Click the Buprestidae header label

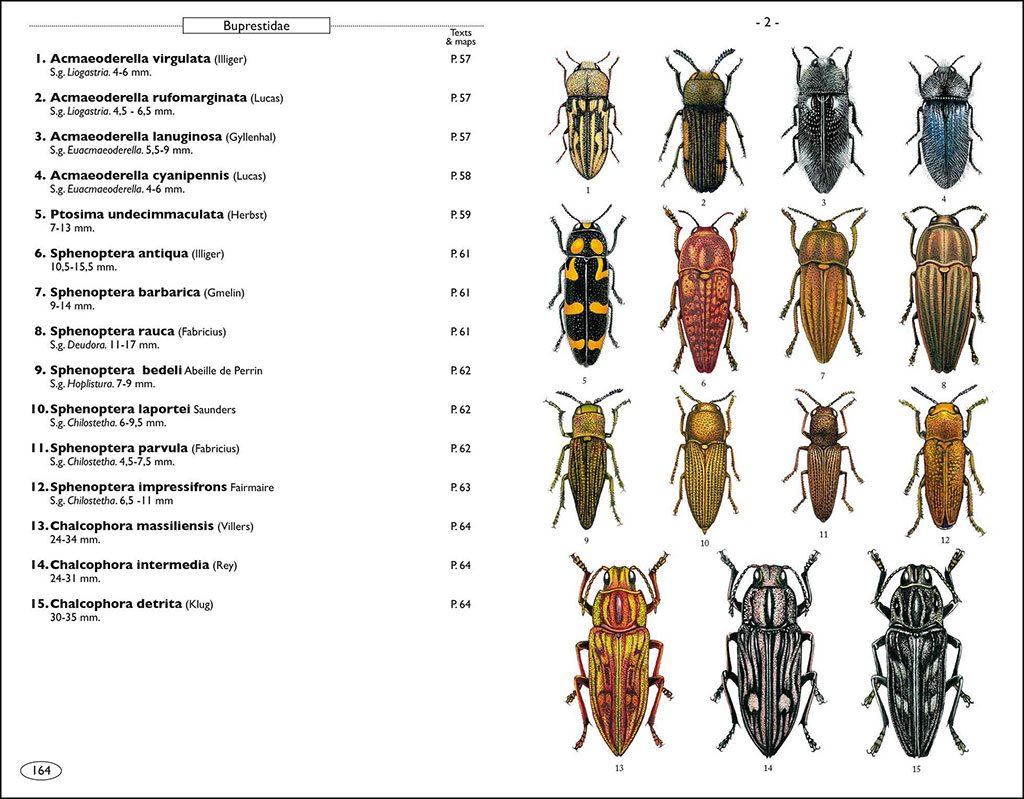pyautogui.click(x=256, y=24)
